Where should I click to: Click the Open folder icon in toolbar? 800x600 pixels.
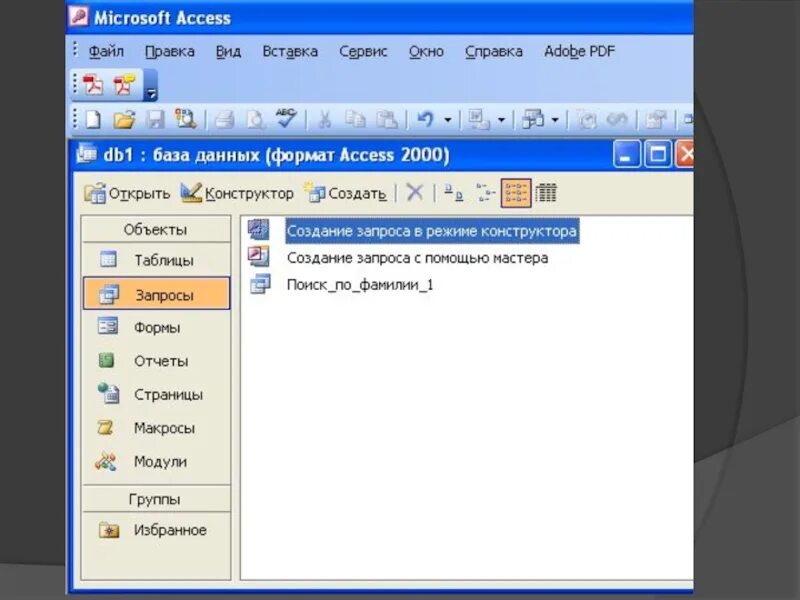pyautogui.click(x=124, y=120)
